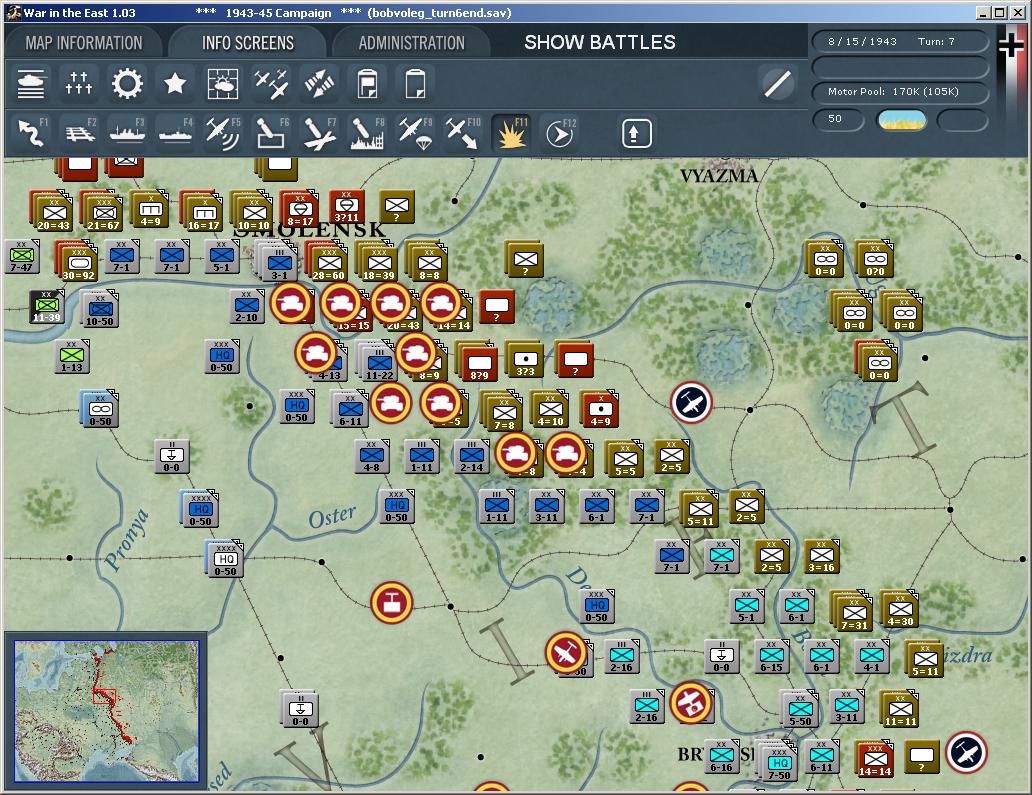The width and height of the screenshot is (1032, 795).
Task: Click the diagonal slash button in toolbar
Action: [777, 84]
